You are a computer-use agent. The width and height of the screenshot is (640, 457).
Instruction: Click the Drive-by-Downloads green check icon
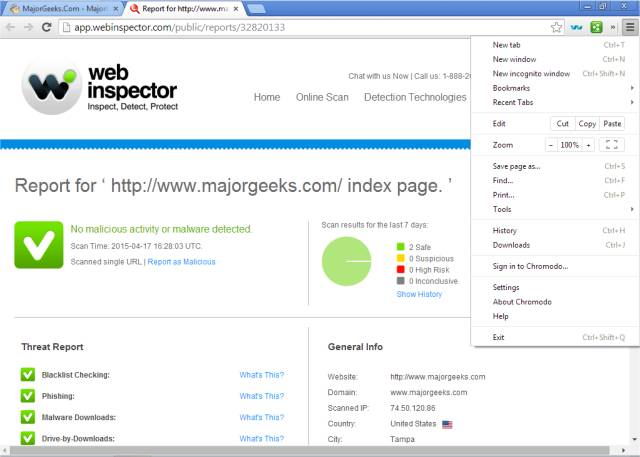click(28, 438)
